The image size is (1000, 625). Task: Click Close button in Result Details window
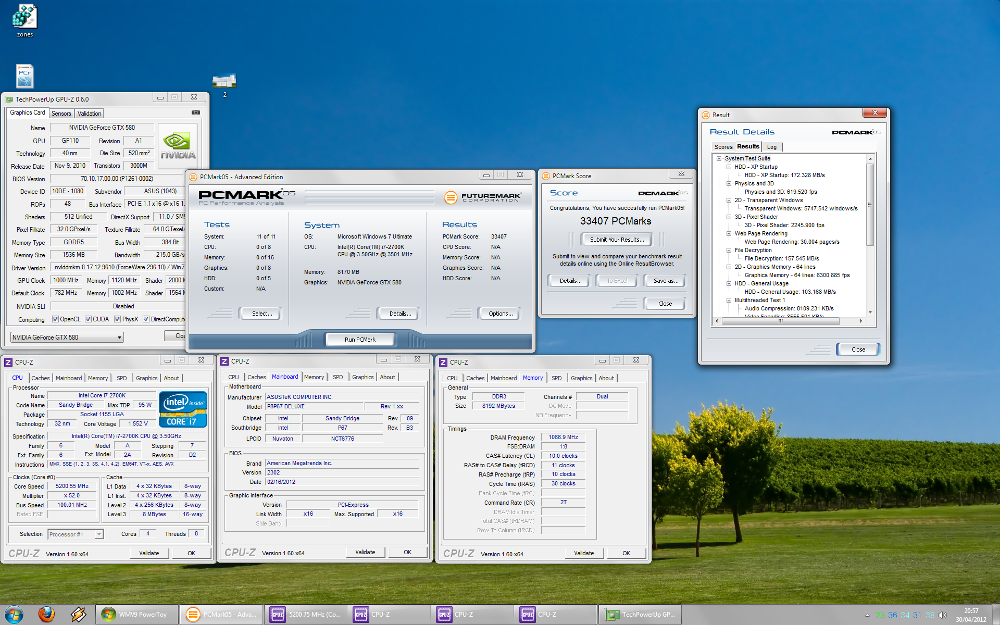[x=858, y=349]
